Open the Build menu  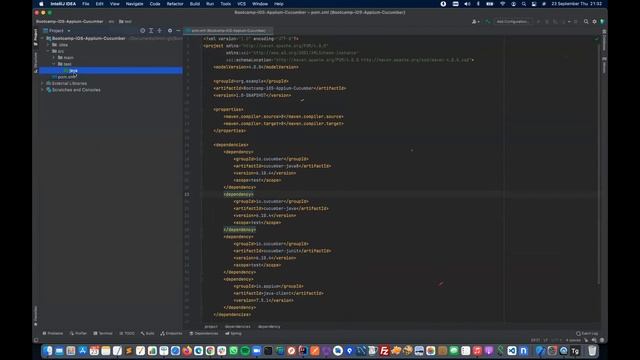[x=195, y=4]
